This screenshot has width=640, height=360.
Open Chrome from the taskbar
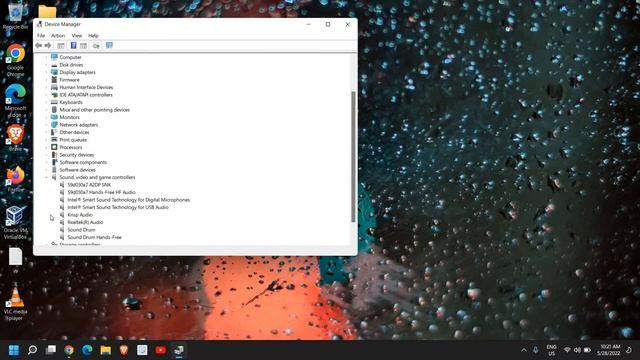pos(69,350)
